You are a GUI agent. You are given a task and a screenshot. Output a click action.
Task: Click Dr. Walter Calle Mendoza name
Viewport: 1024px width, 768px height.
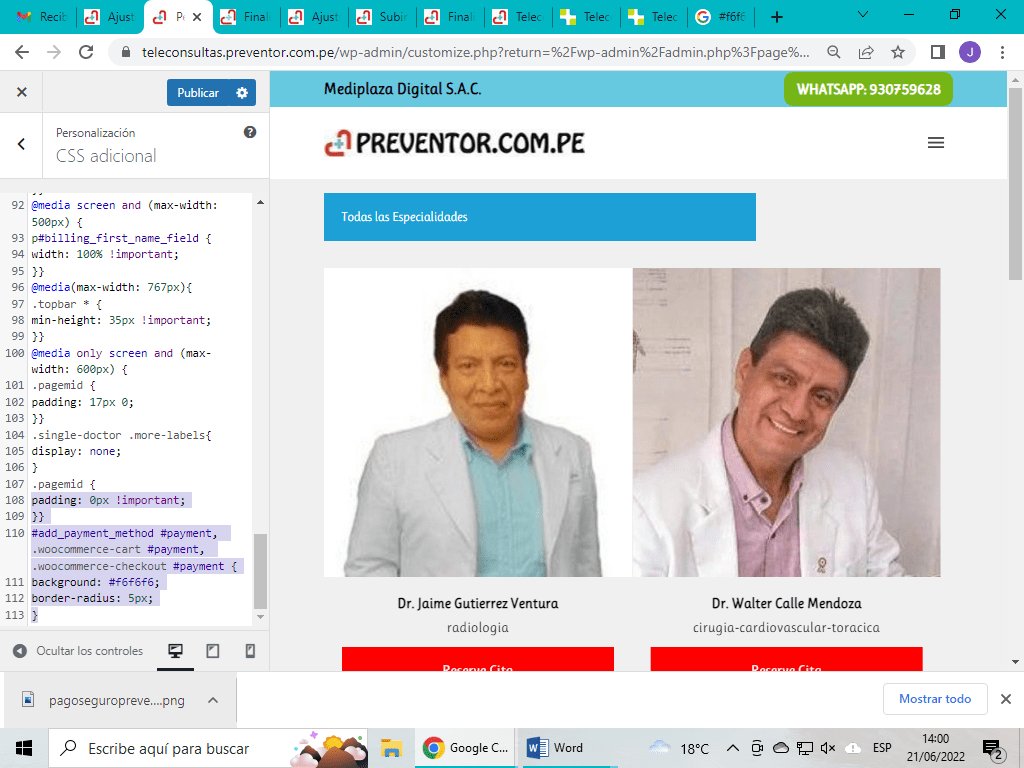[786, 603]
